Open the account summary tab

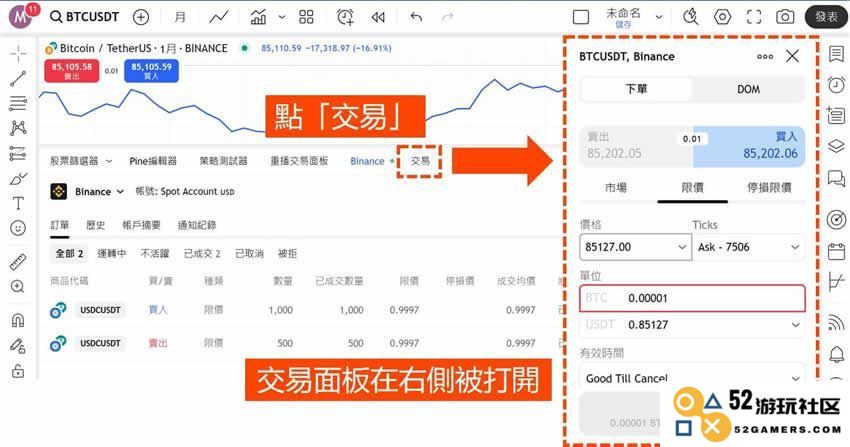(141, 225)
